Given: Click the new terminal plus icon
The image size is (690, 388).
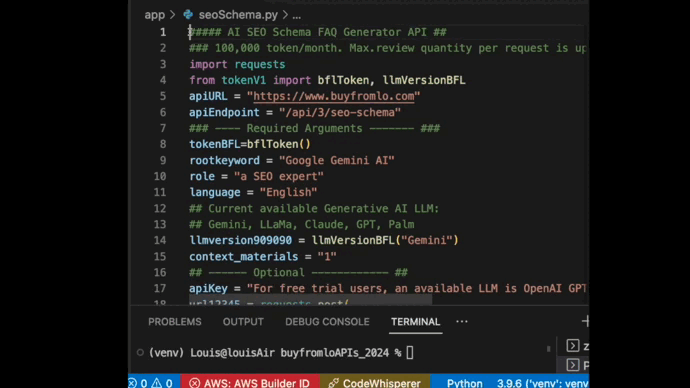Looking at the screenshot, I should [585, 321].
